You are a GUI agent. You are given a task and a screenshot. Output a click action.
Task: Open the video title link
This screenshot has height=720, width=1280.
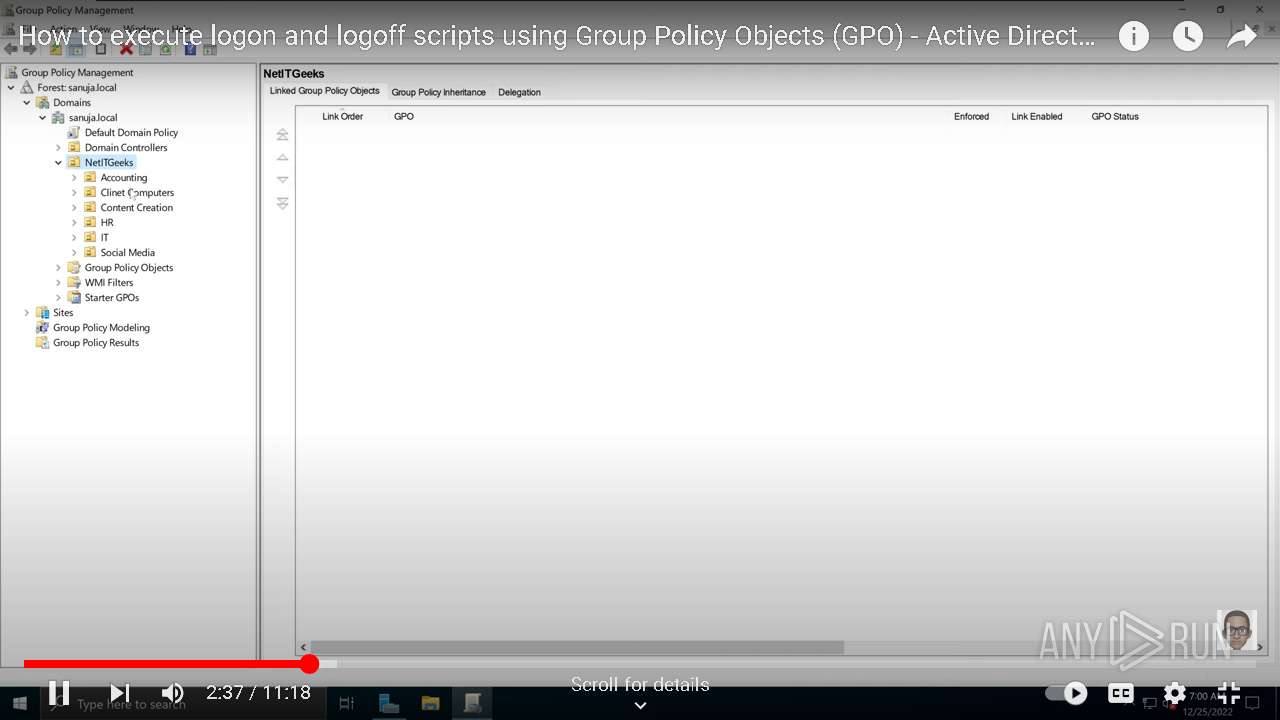557,37
